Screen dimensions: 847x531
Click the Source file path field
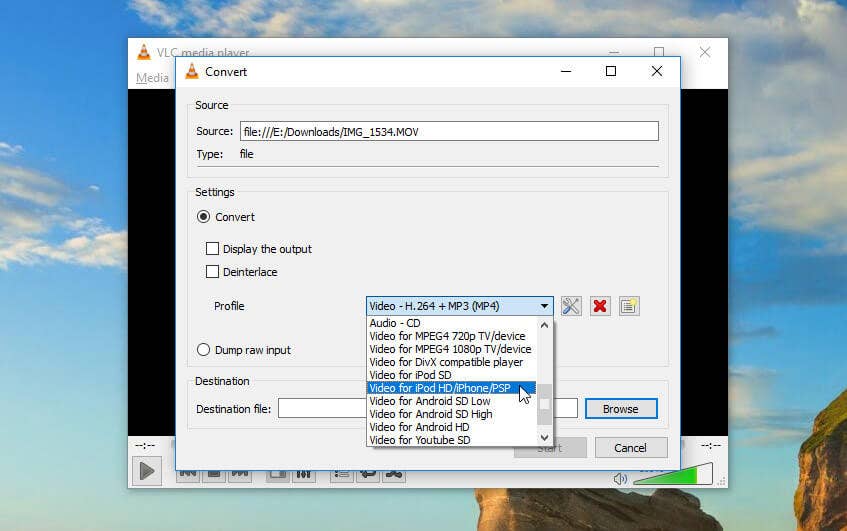pos(449,131)
